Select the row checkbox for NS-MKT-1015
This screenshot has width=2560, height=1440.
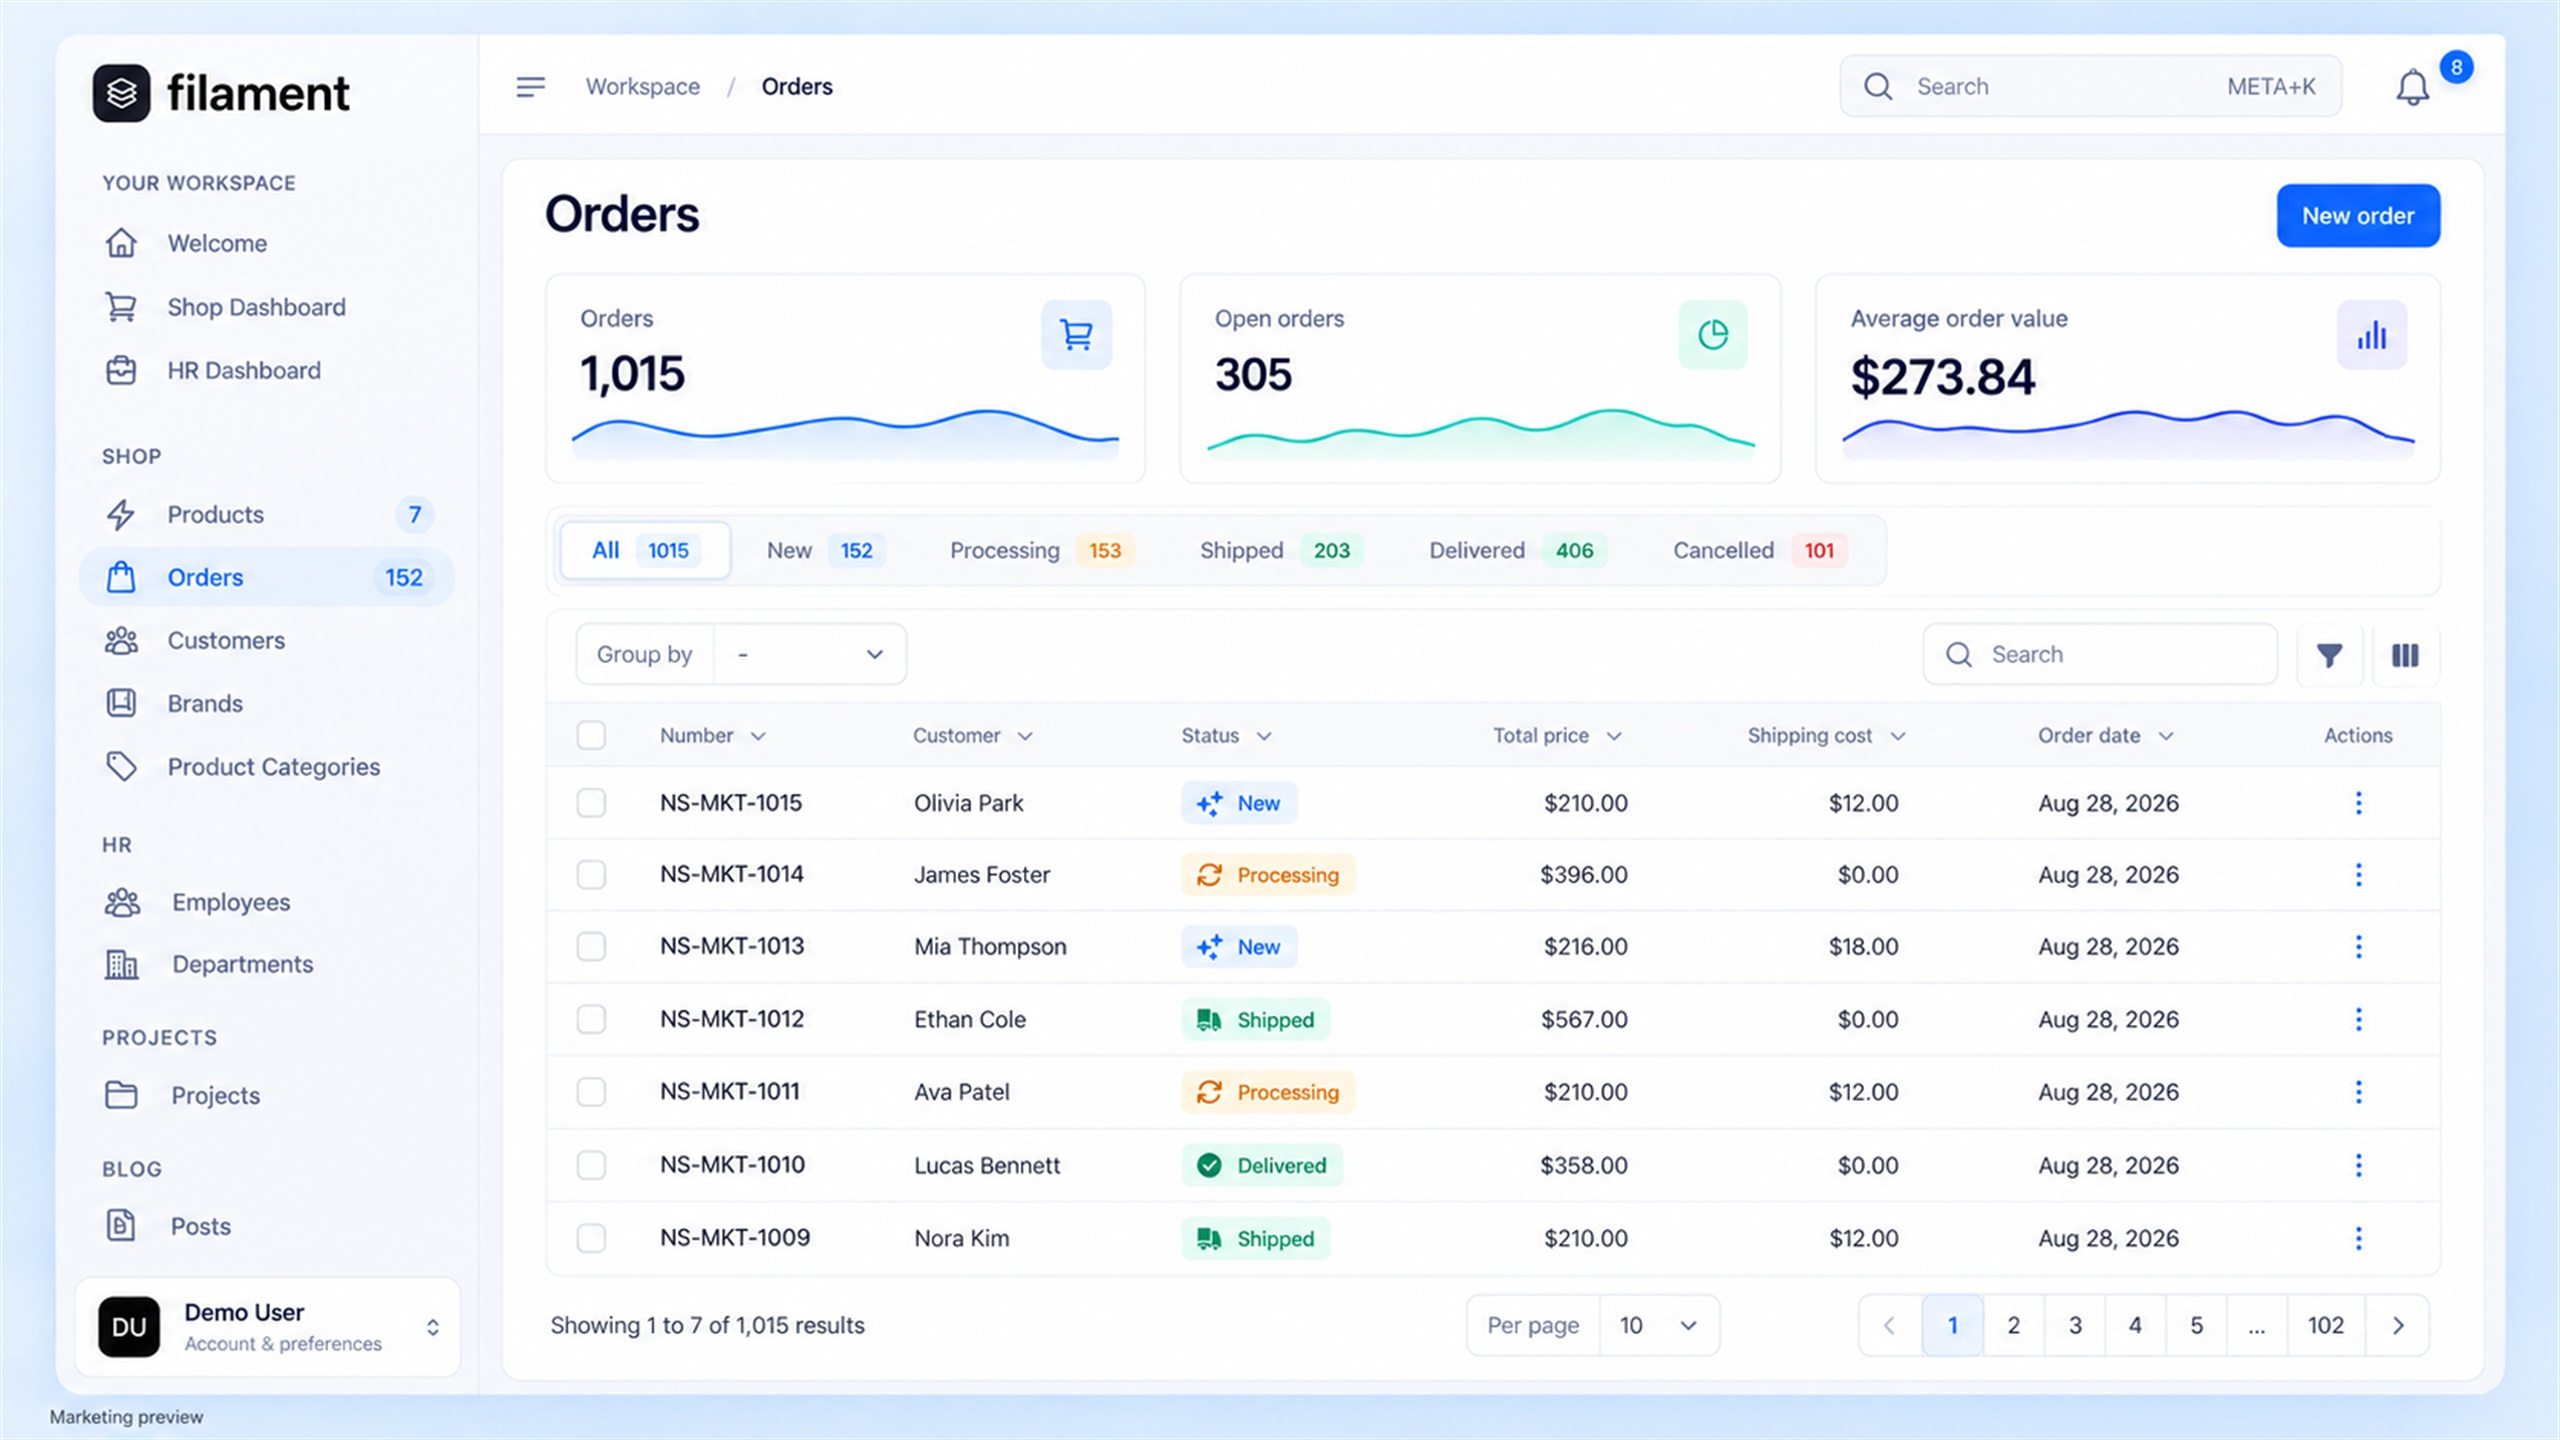coord(591,803)
